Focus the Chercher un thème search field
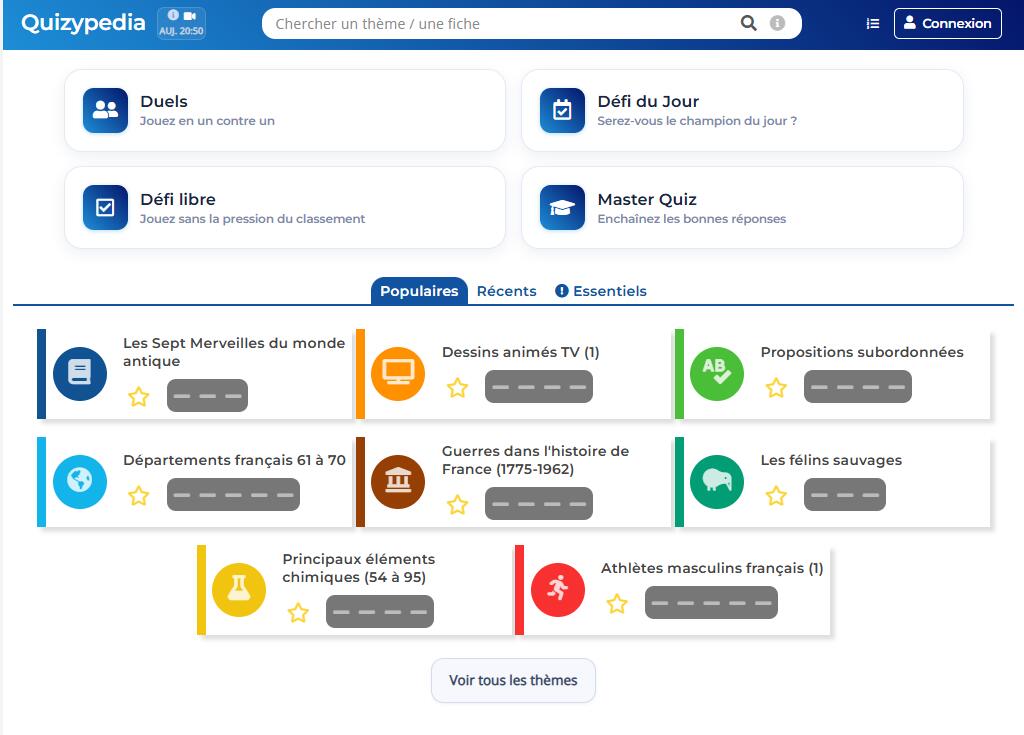1024x735 pixels. (x=532, y=24)
